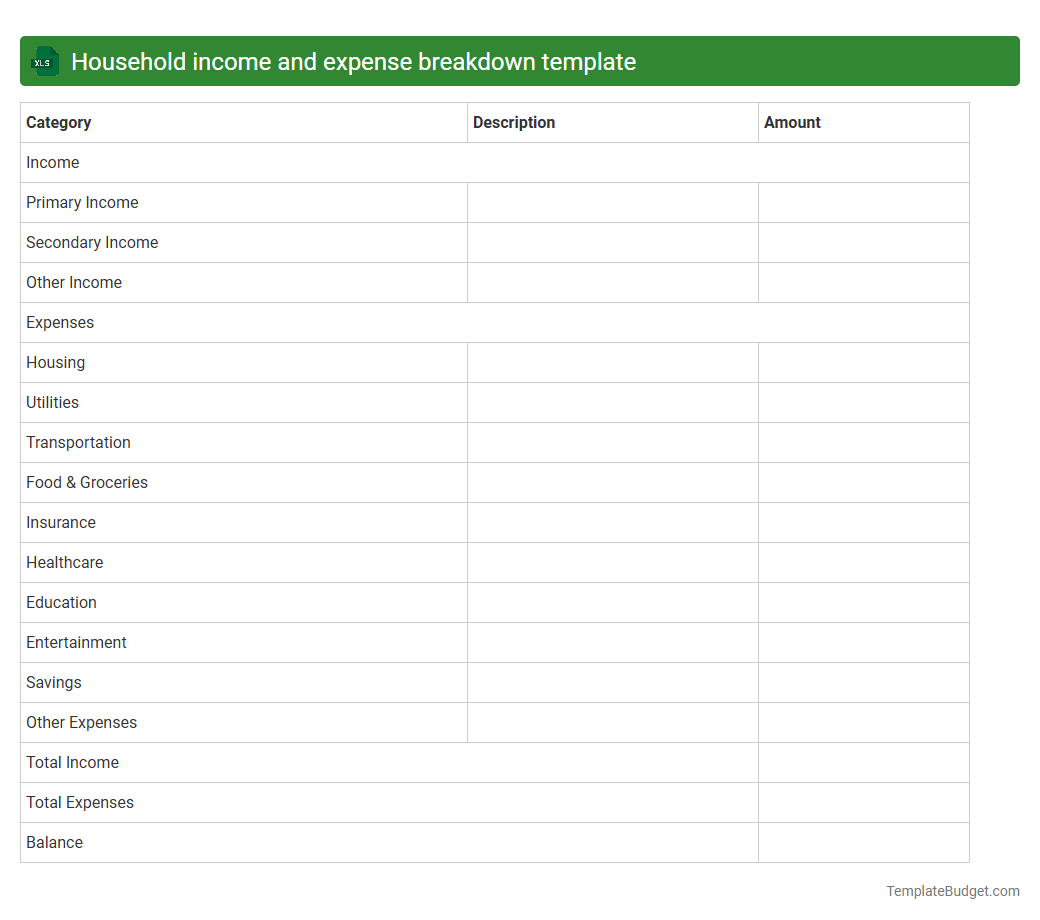Screen dimensions: 1040x920
Task: Select the Amount column header
Action: tap(792, 122)
